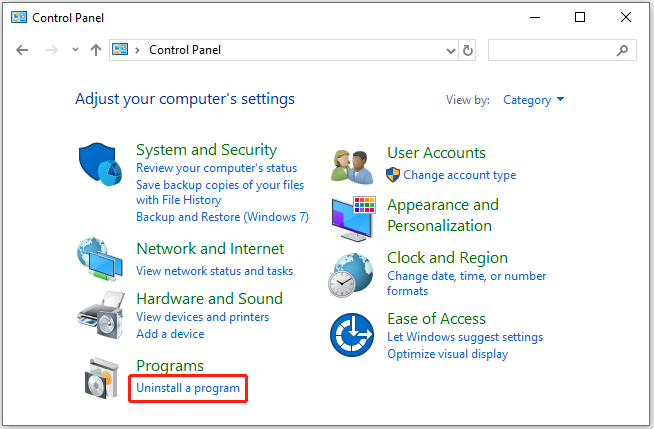Click the Network and Internet globe icon

pos(100,259)
